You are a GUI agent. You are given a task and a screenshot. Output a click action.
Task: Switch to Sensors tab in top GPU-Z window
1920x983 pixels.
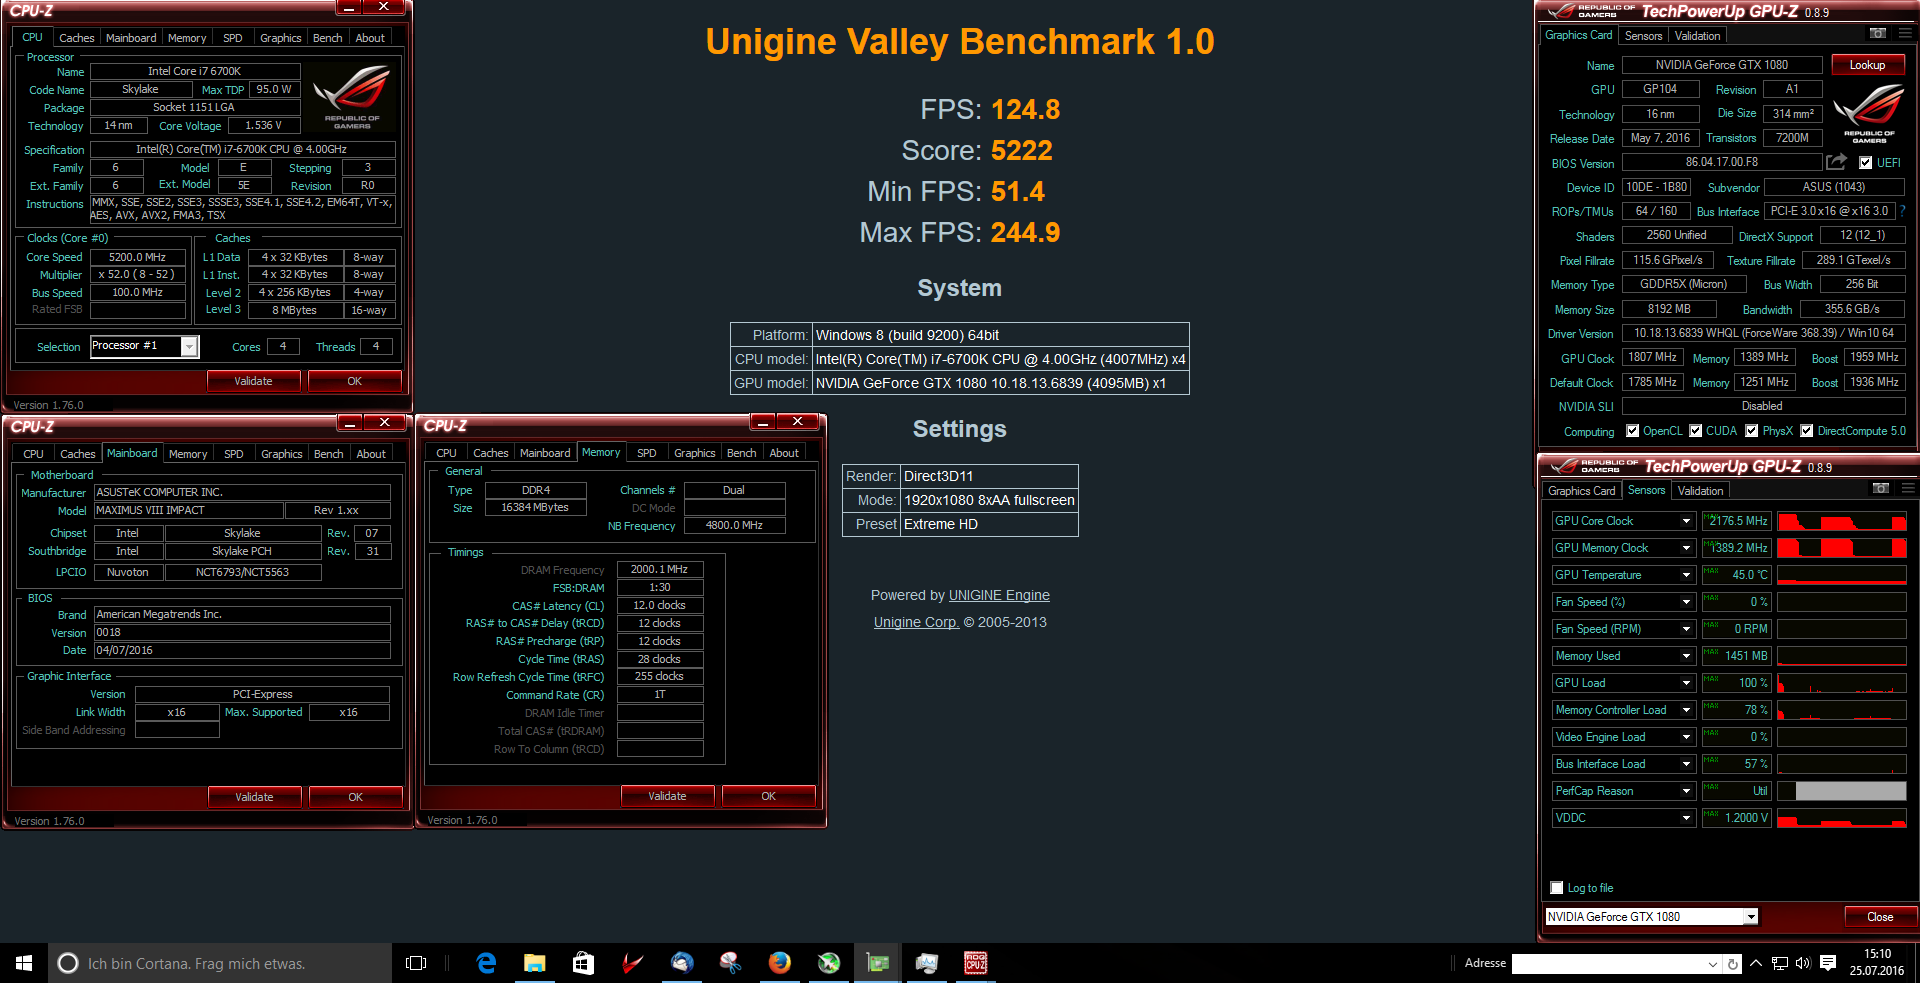point(1644,36)
